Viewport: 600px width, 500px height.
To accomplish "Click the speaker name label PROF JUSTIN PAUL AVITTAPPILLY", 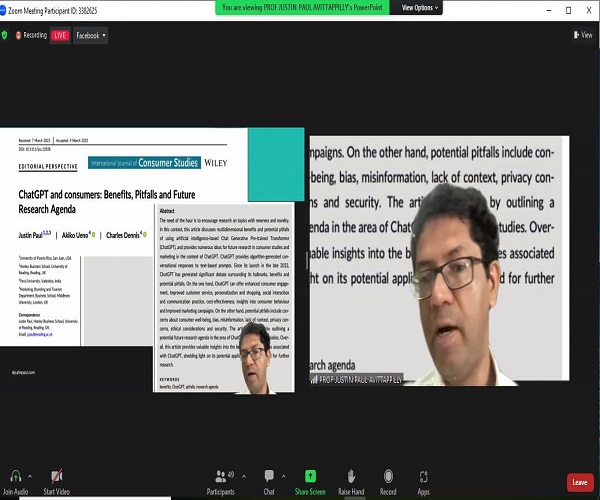I will 357,379.
